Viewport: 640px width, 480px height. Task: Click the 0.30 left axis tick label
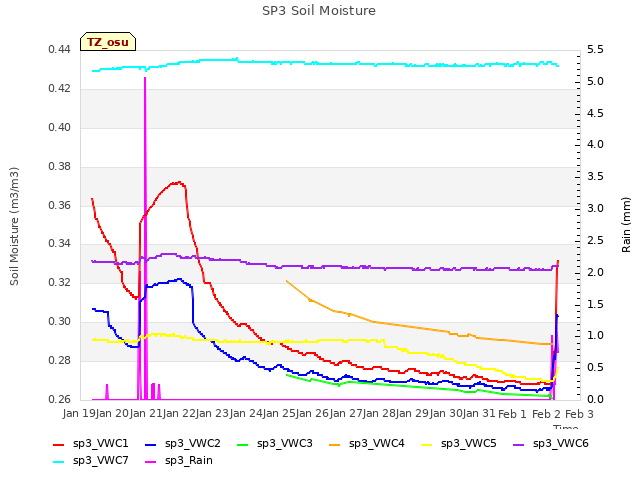[59, 321]
